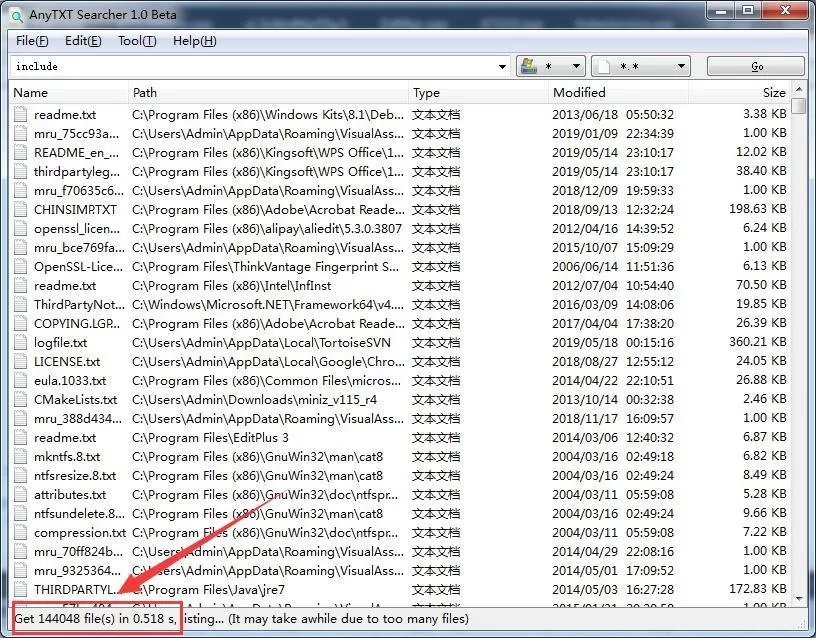Select the file icon next to CHINSIMP.TXT
Viewport: 816px width, 638px height.
pos(22,209)
